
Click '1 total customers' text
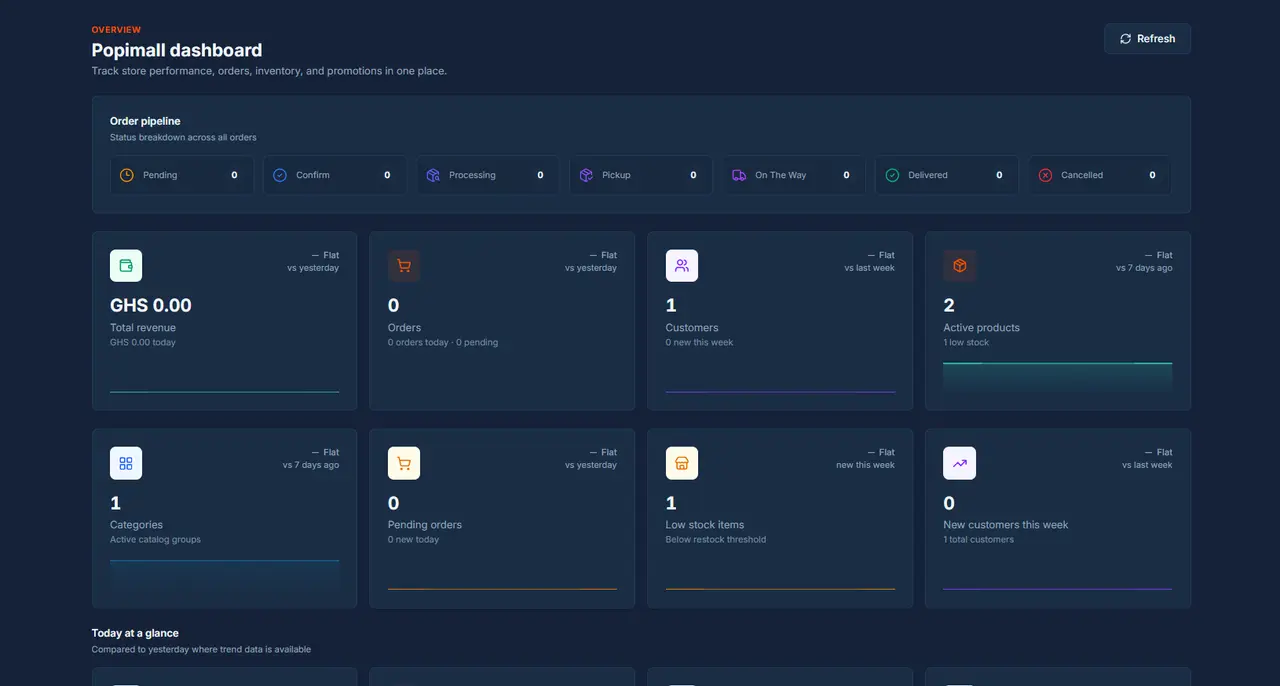point(979,539)
